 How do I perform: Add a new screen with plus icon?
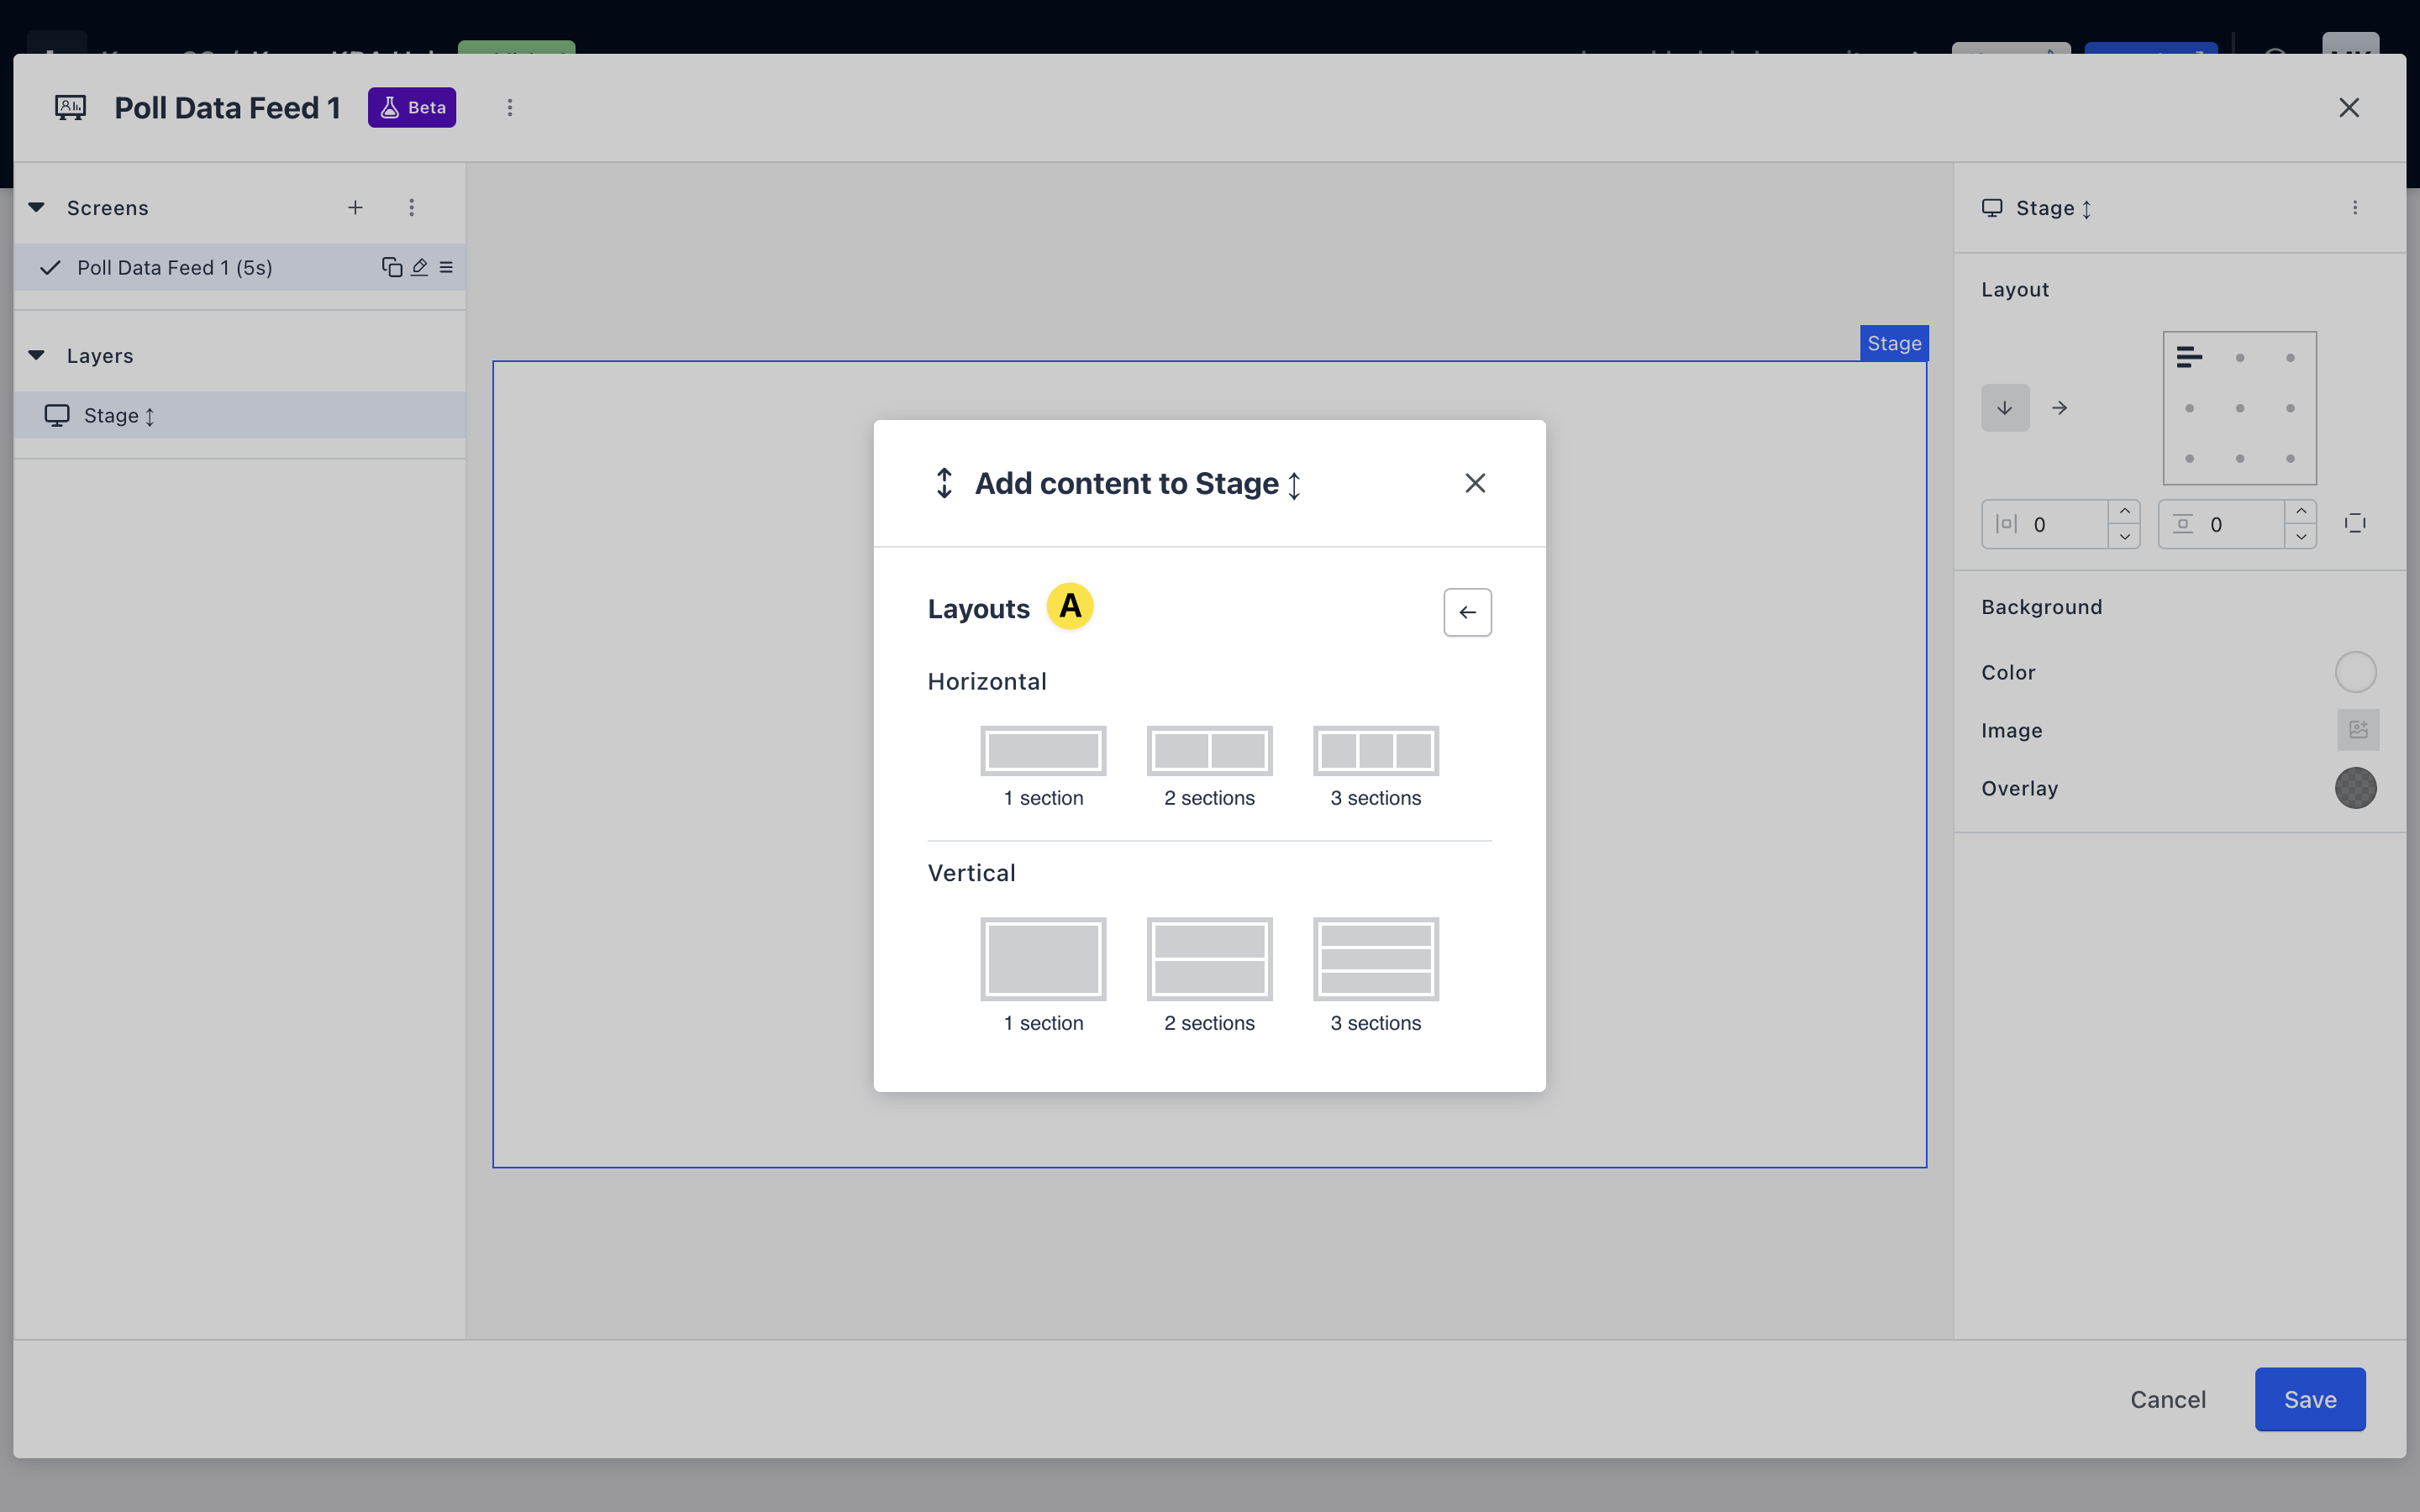355,207
